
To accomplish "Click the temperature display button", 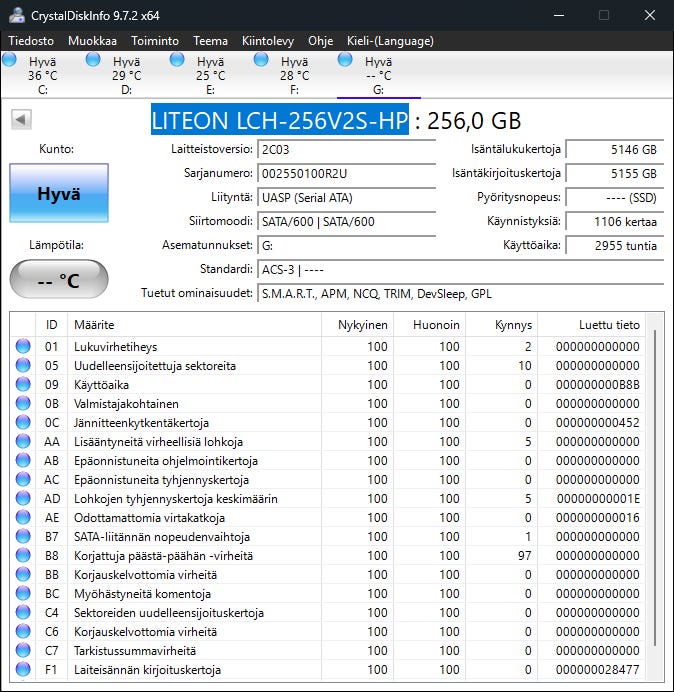I will coord(58,280).
